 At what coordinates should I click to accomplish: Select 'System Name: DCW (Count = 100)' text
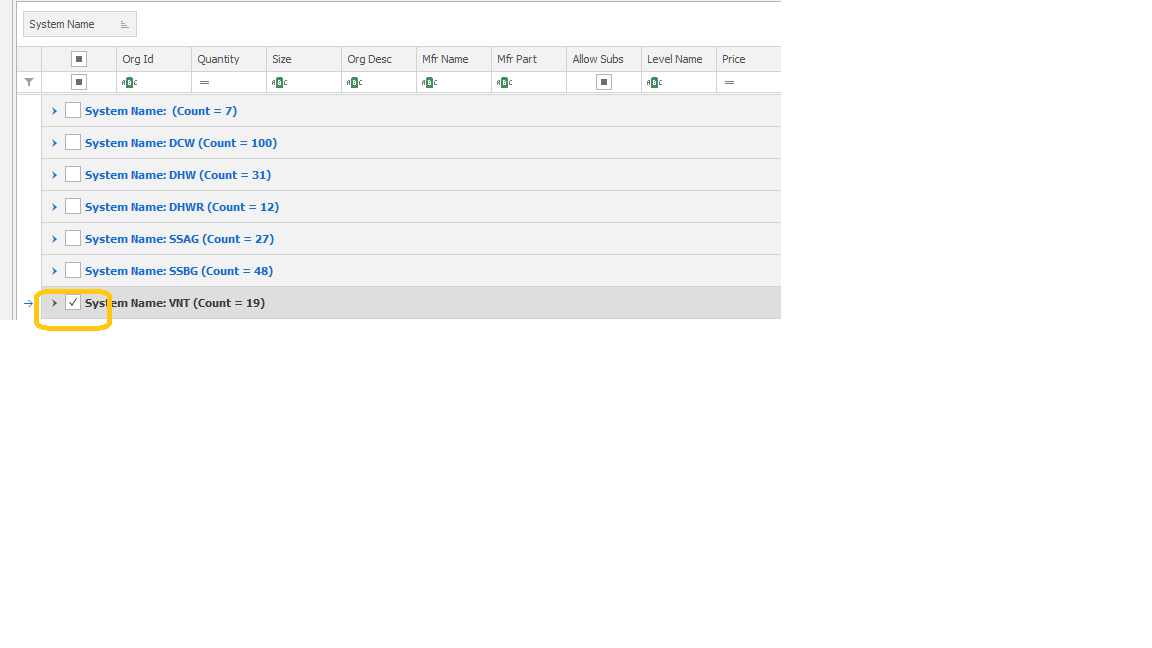pos(181,143)
